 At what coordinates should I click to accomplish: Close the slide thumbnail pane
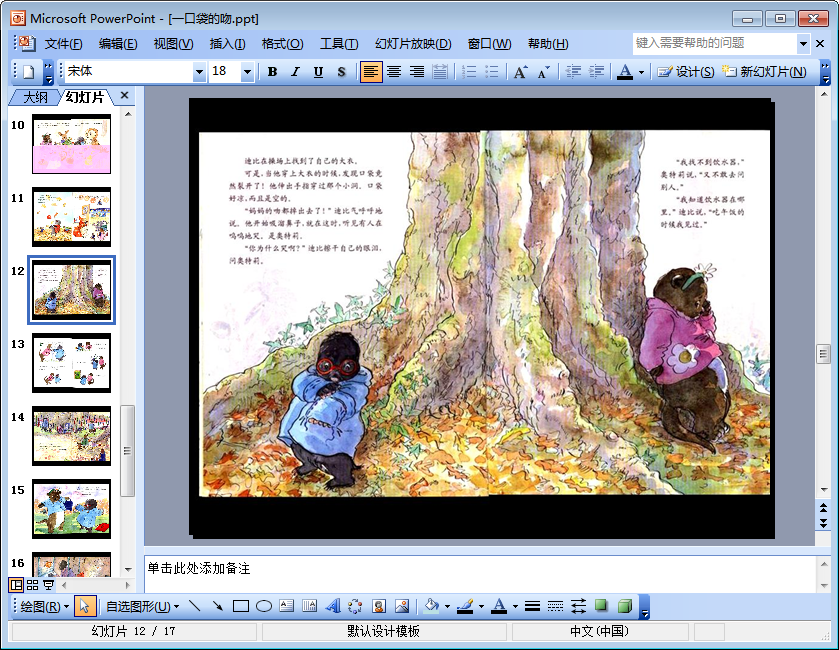[125, 95]
